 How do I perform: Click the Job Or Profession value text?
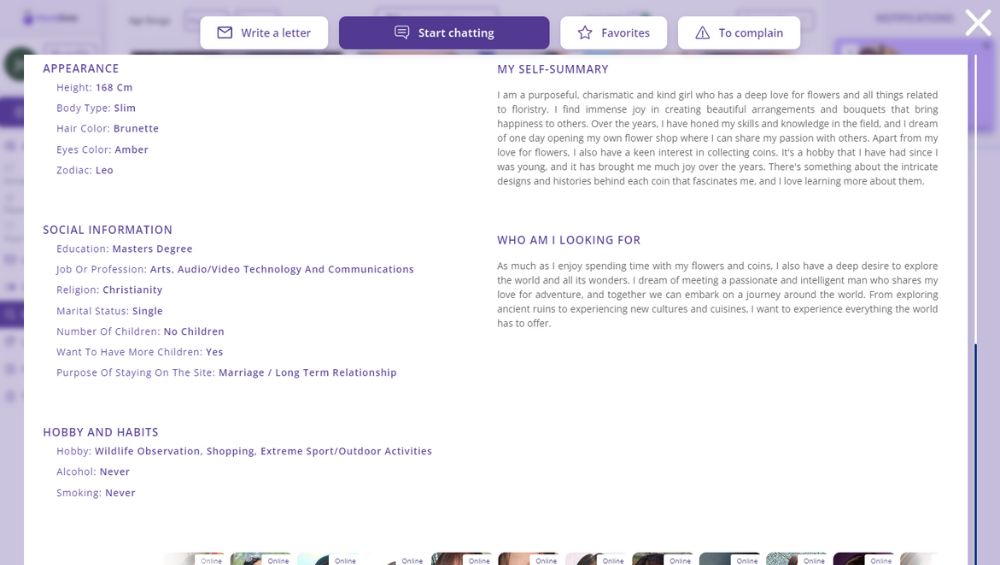tap(282, 269)
